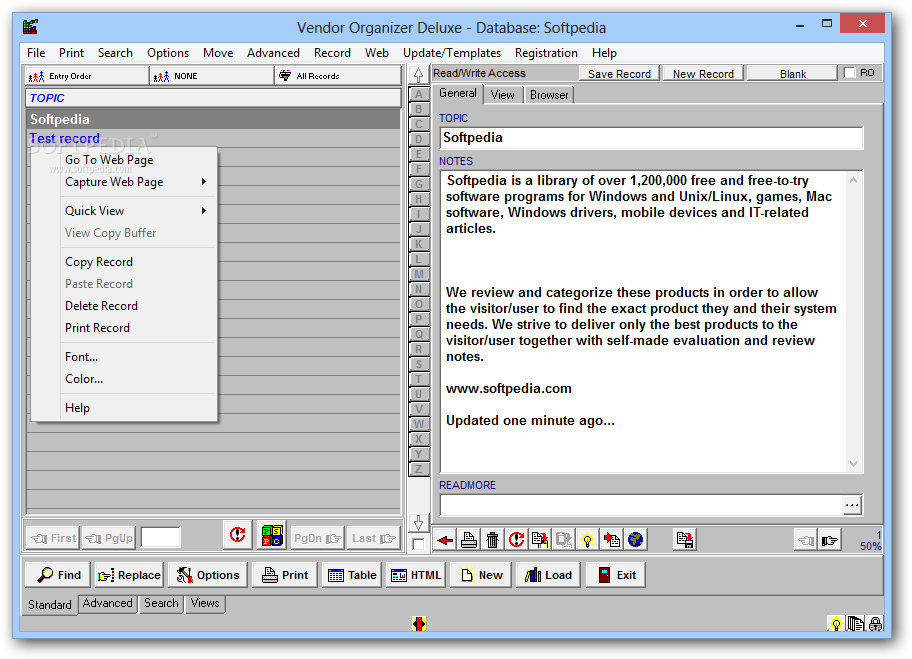The image size is (912, 659).
Task: Click the READMORE browse ellipsis button
Action: click(x=852, y=505)
